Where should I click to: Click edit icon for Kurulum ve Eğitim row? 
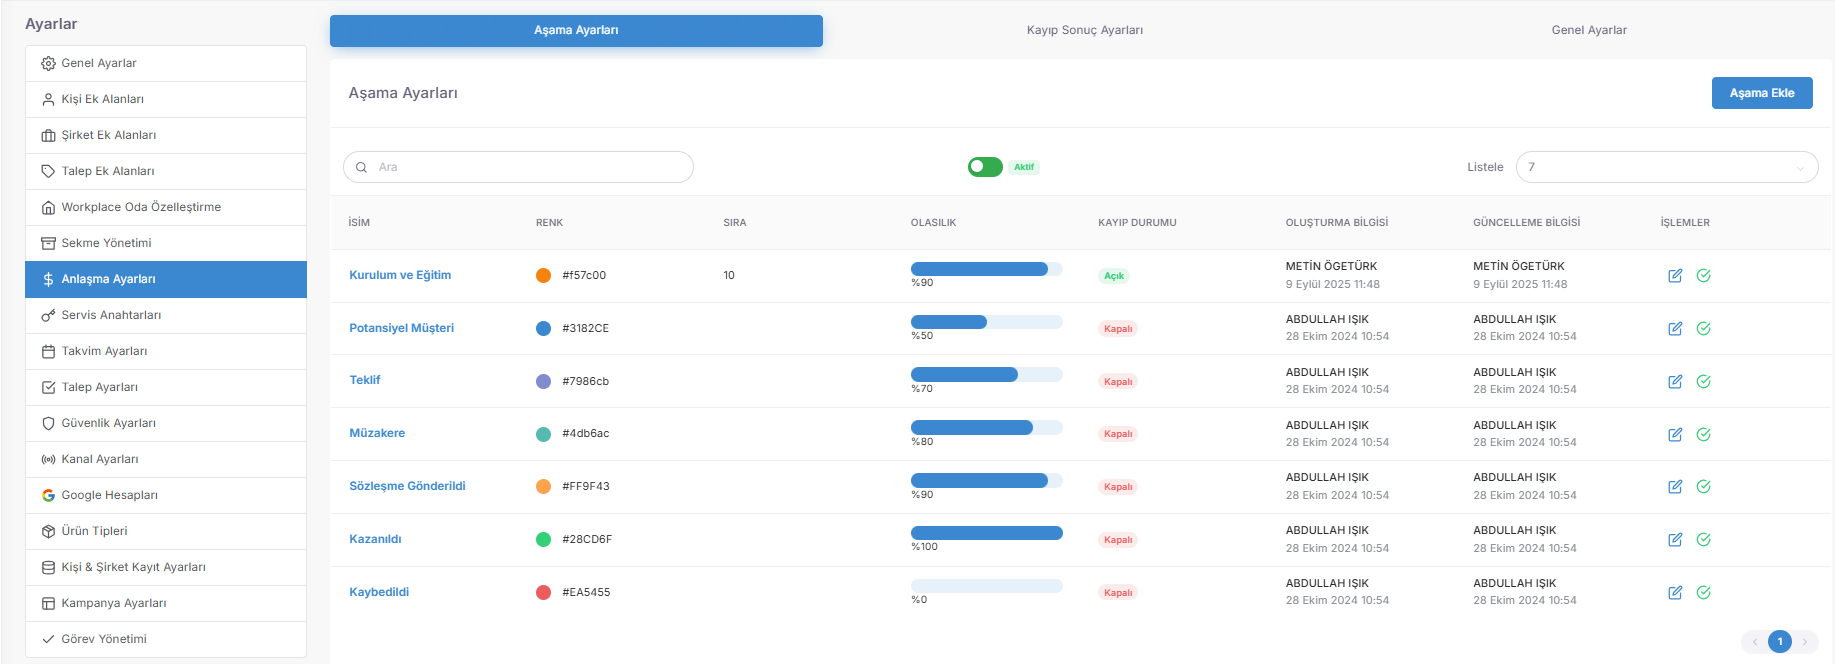pyautogui.click(x=1675, y=276)
